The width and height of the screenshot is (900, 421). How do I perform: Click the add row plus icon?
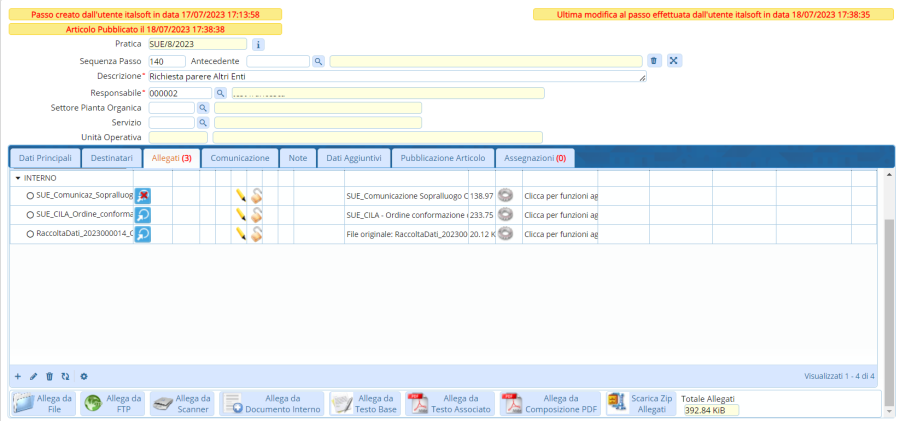17,376
